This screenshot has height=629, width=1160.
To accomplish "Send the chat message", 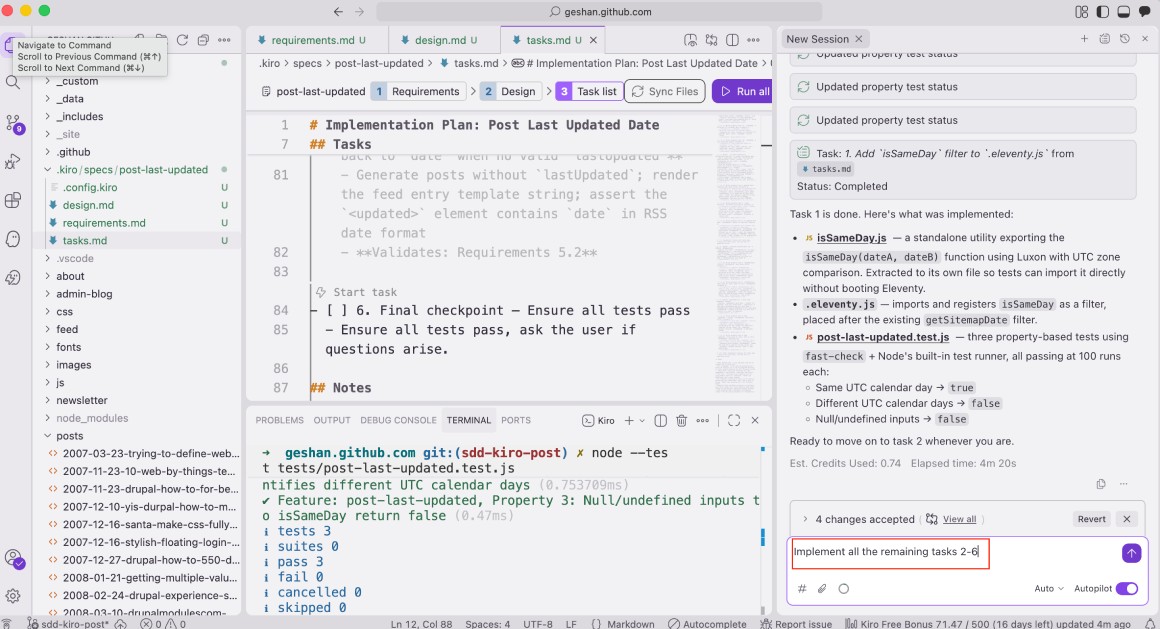I will [x=1131, y=553].
